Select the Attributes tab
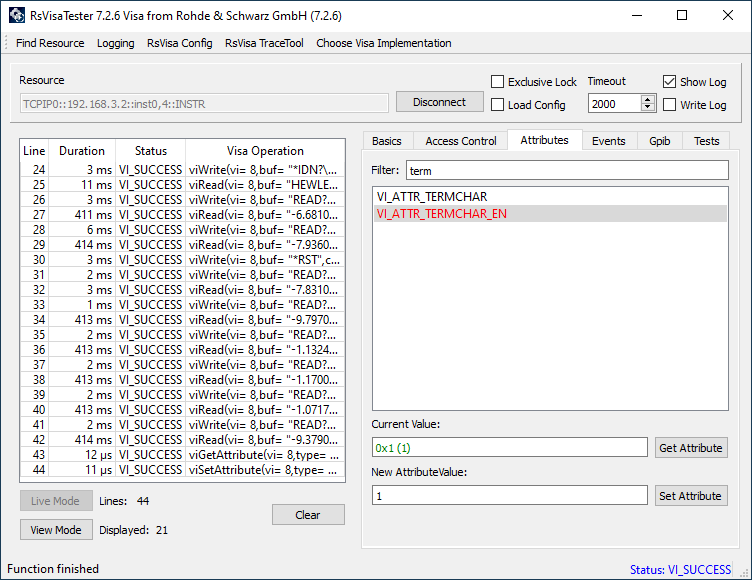752x580 pixels. [544, 140]
